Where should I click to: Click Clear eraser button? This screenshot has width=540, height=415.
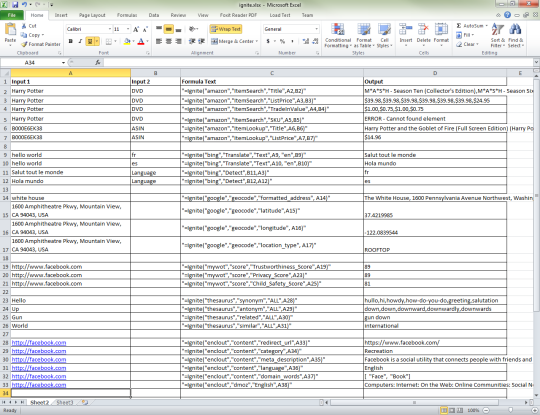pos(467,44)
